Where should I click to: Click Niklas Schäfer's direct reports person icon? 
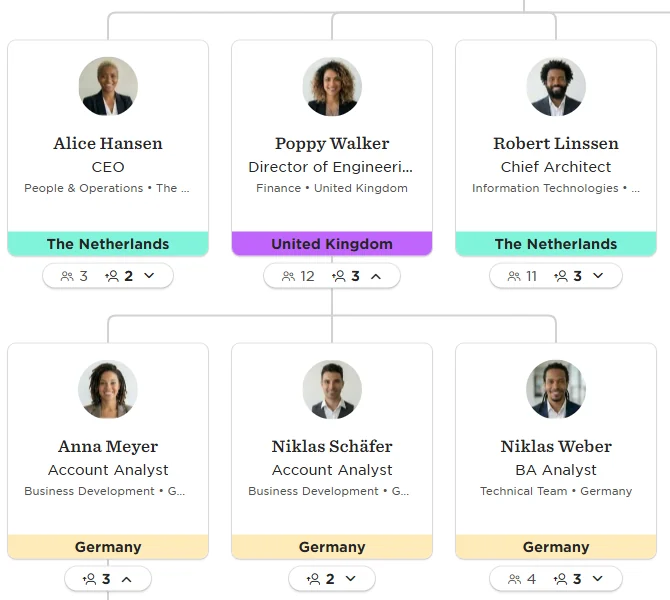click(x=313, y=579)
